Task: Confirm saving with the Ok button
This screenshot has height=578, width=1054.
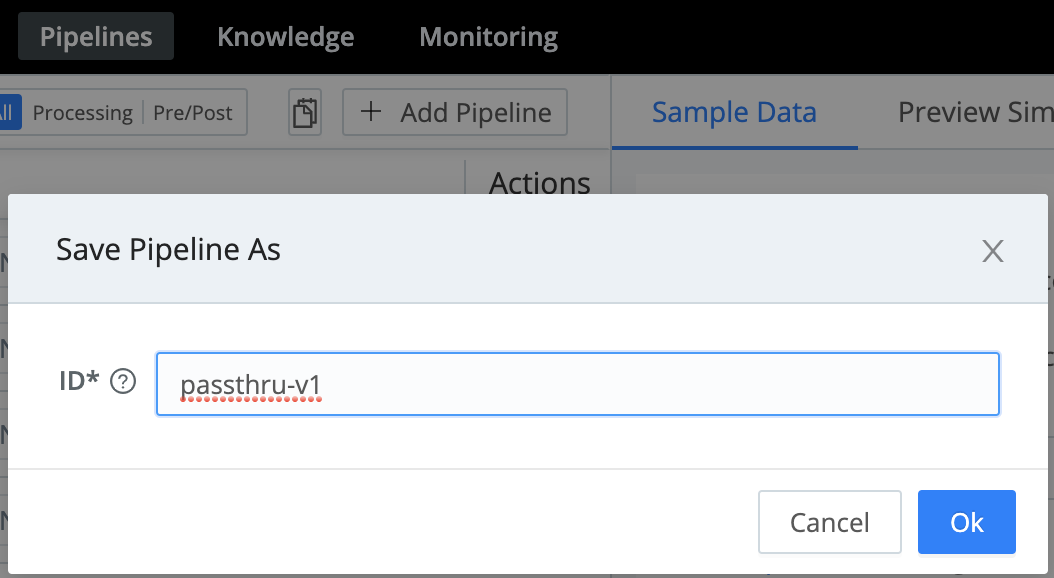Action: 966,522
